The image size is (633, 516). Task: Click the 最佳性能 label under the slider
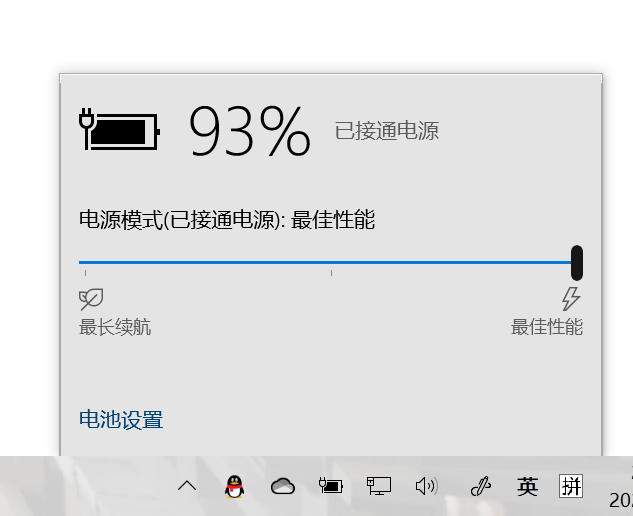click(547, 327)
